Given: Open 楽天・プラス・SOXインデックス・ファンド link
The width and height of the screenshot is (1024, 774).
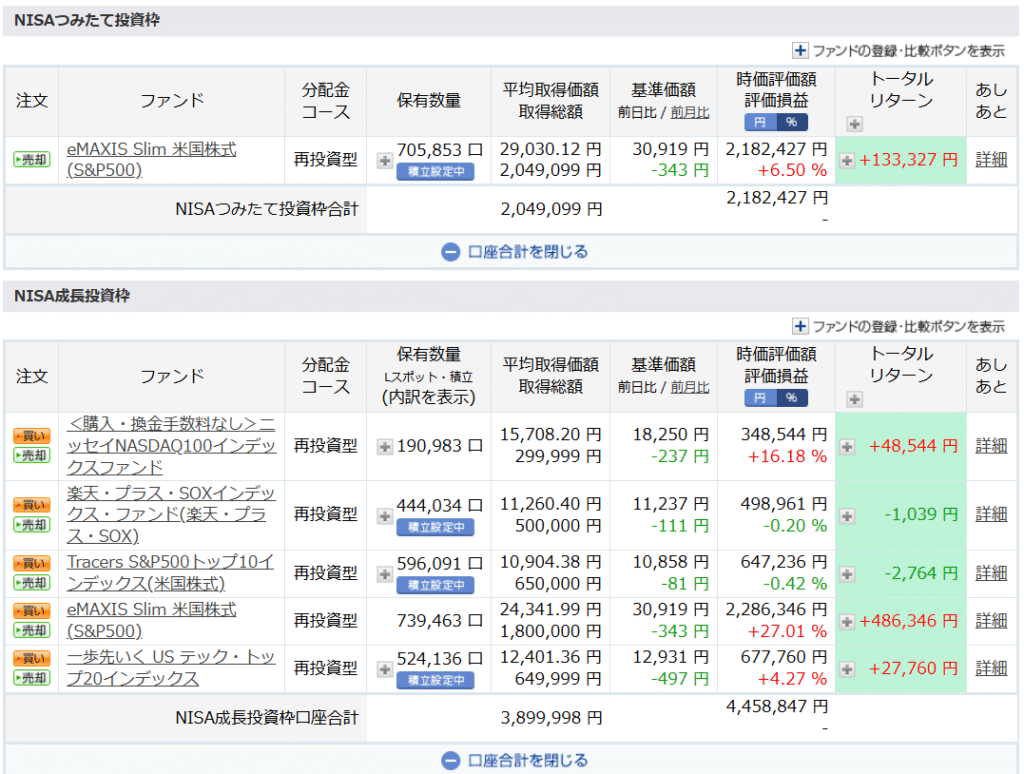Looking at the screenshot, I should pos(171,515).
